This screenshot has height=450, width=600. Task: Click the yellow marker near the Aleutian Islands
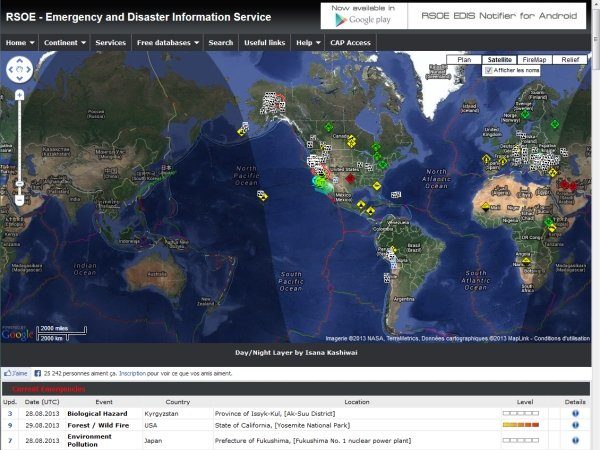click(241, 132)
